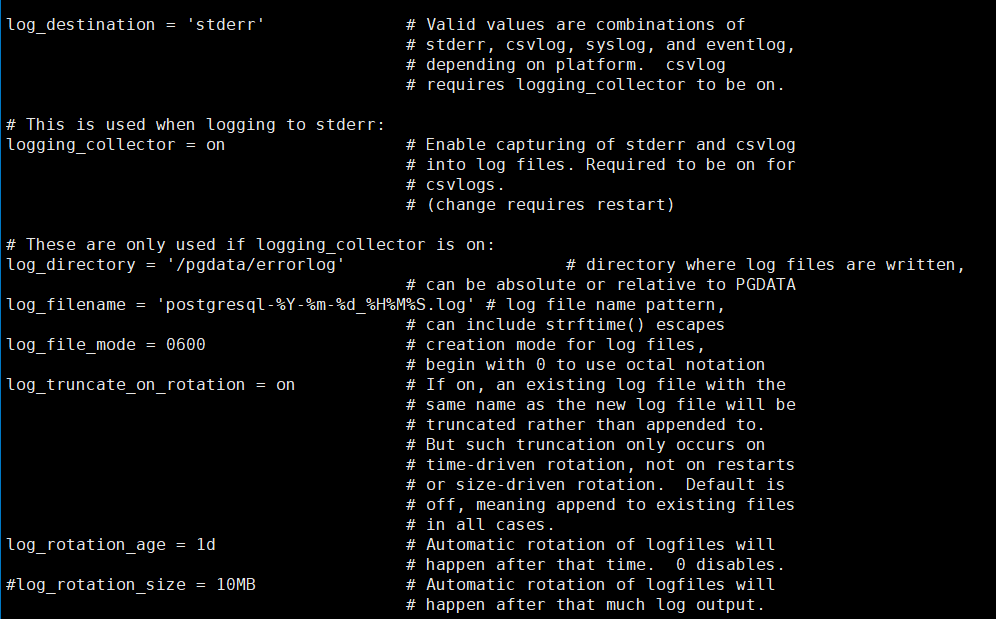Place cursor on the 0600 mode value
Image resolution: width=996 pixels, height=619 pixels.
[185, 344]
